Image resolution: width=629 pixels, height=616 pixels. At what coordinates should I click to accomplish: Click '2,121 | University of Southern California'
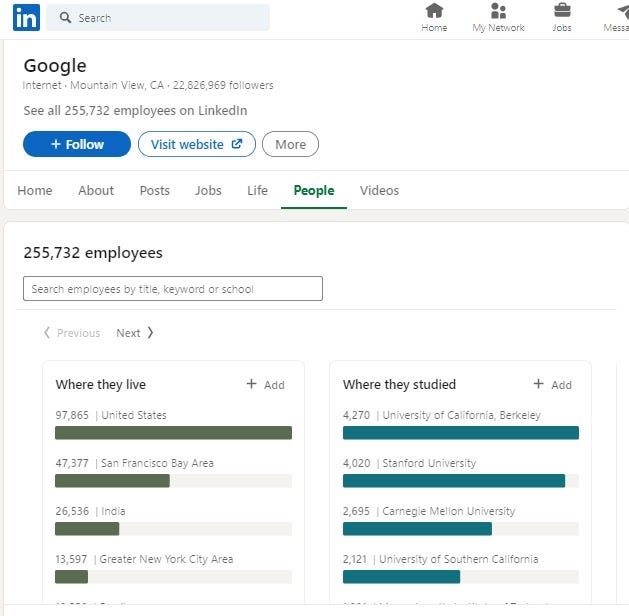[x=440, y=559]
